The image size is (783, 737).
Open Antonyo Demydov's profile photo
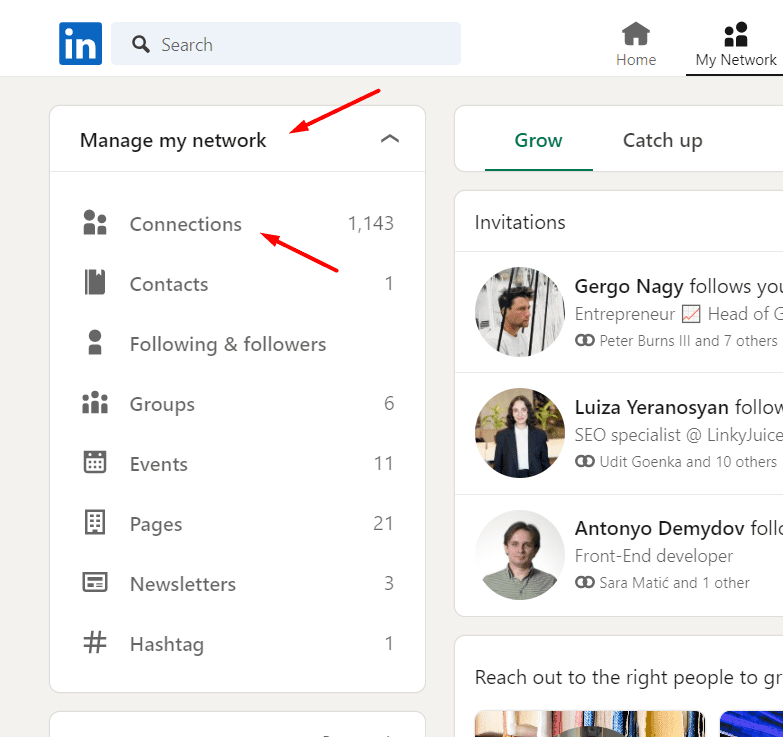pyautogui.click(x=520, y=555)
